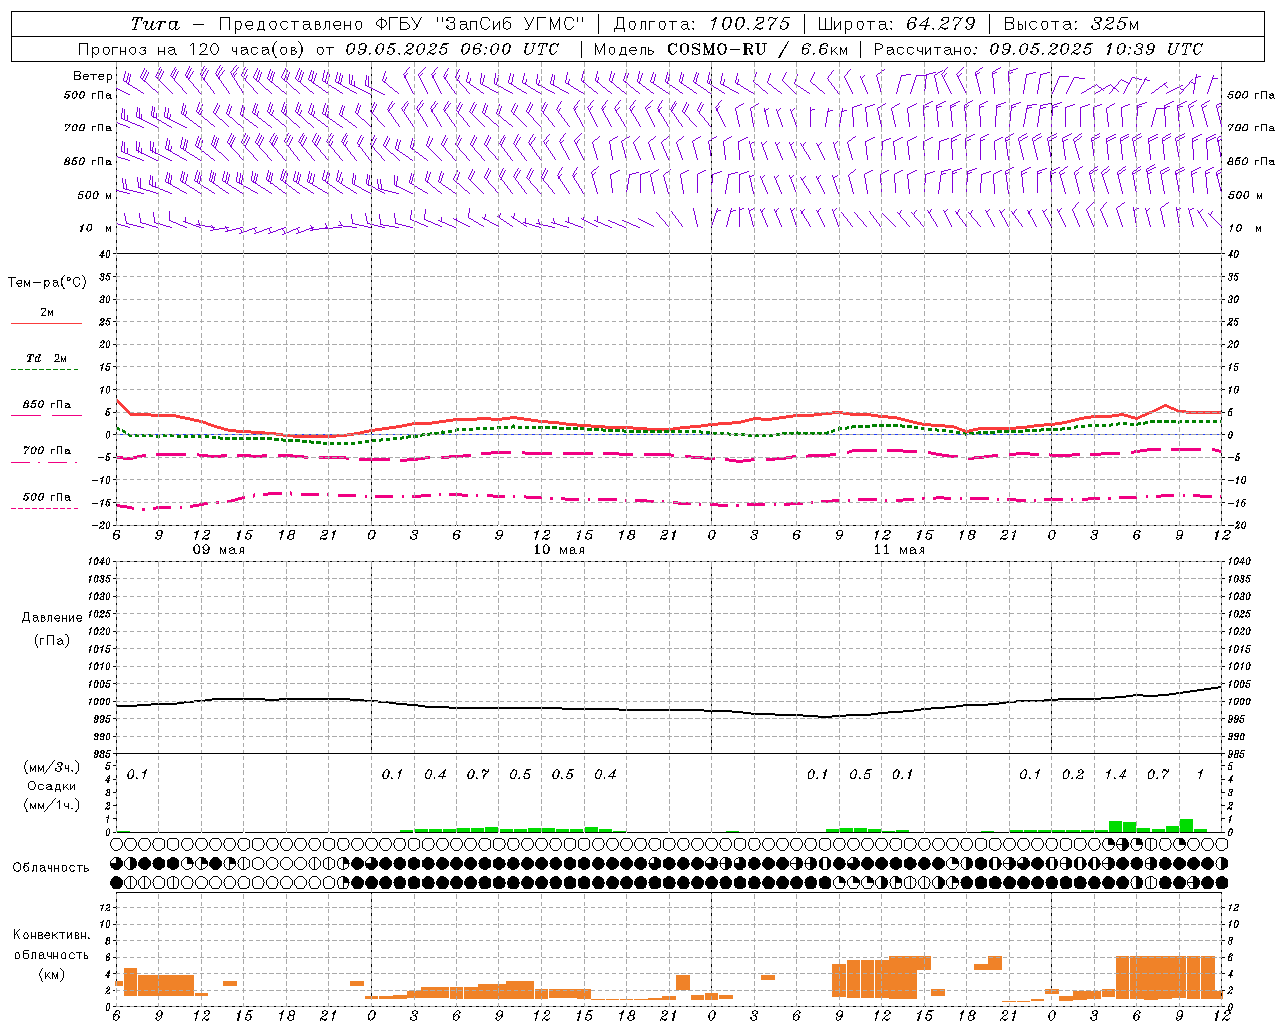Click the "Облачность" cloud cover label

51,868
